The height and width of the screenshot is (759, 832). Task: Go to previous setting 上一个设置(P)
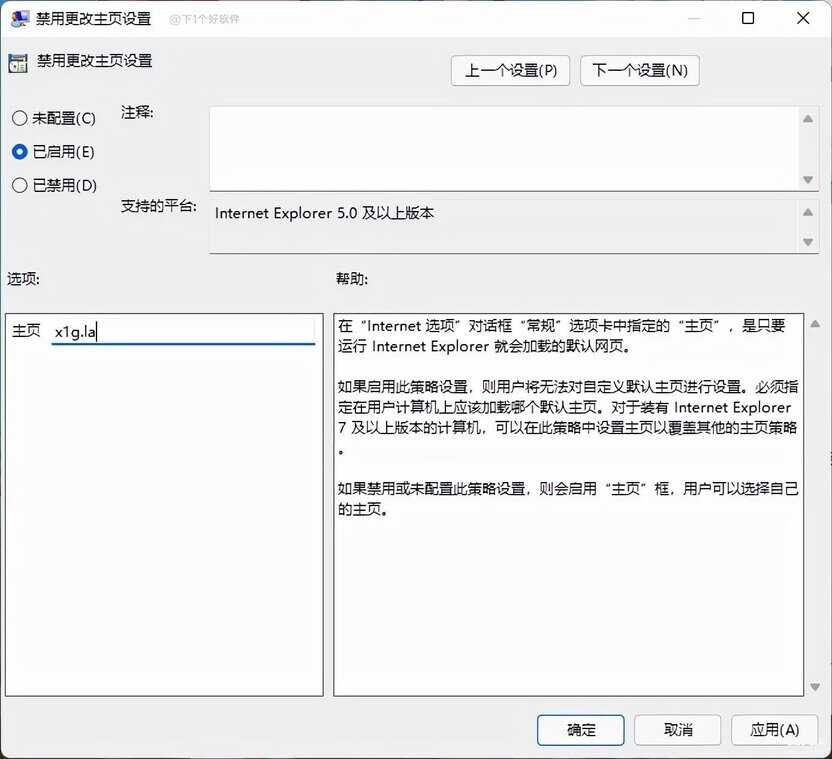(x=510, y=71)
